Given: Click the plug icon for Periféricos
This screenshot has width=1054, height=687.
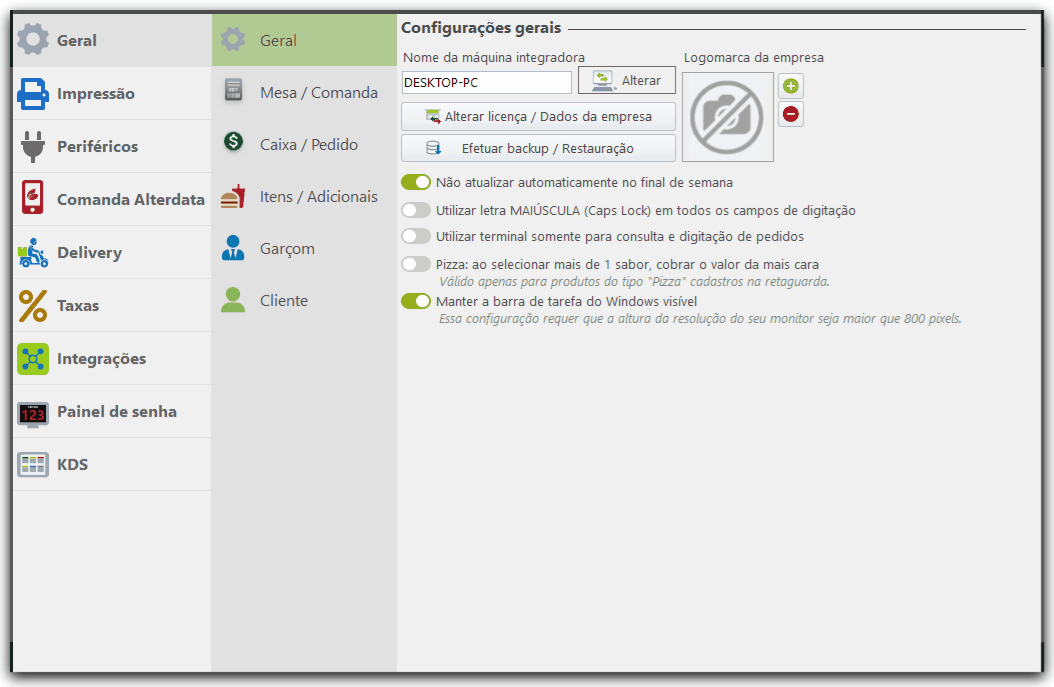Looking at the screenshot, I should (x=33, y=147).
